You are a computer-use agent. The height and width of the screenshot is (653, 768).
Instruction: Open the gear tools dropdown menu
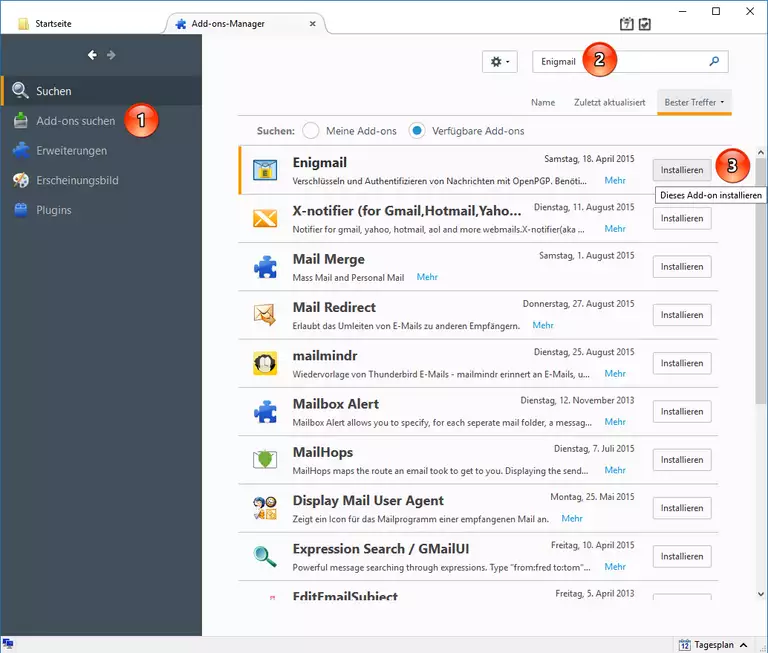(499, 62)
